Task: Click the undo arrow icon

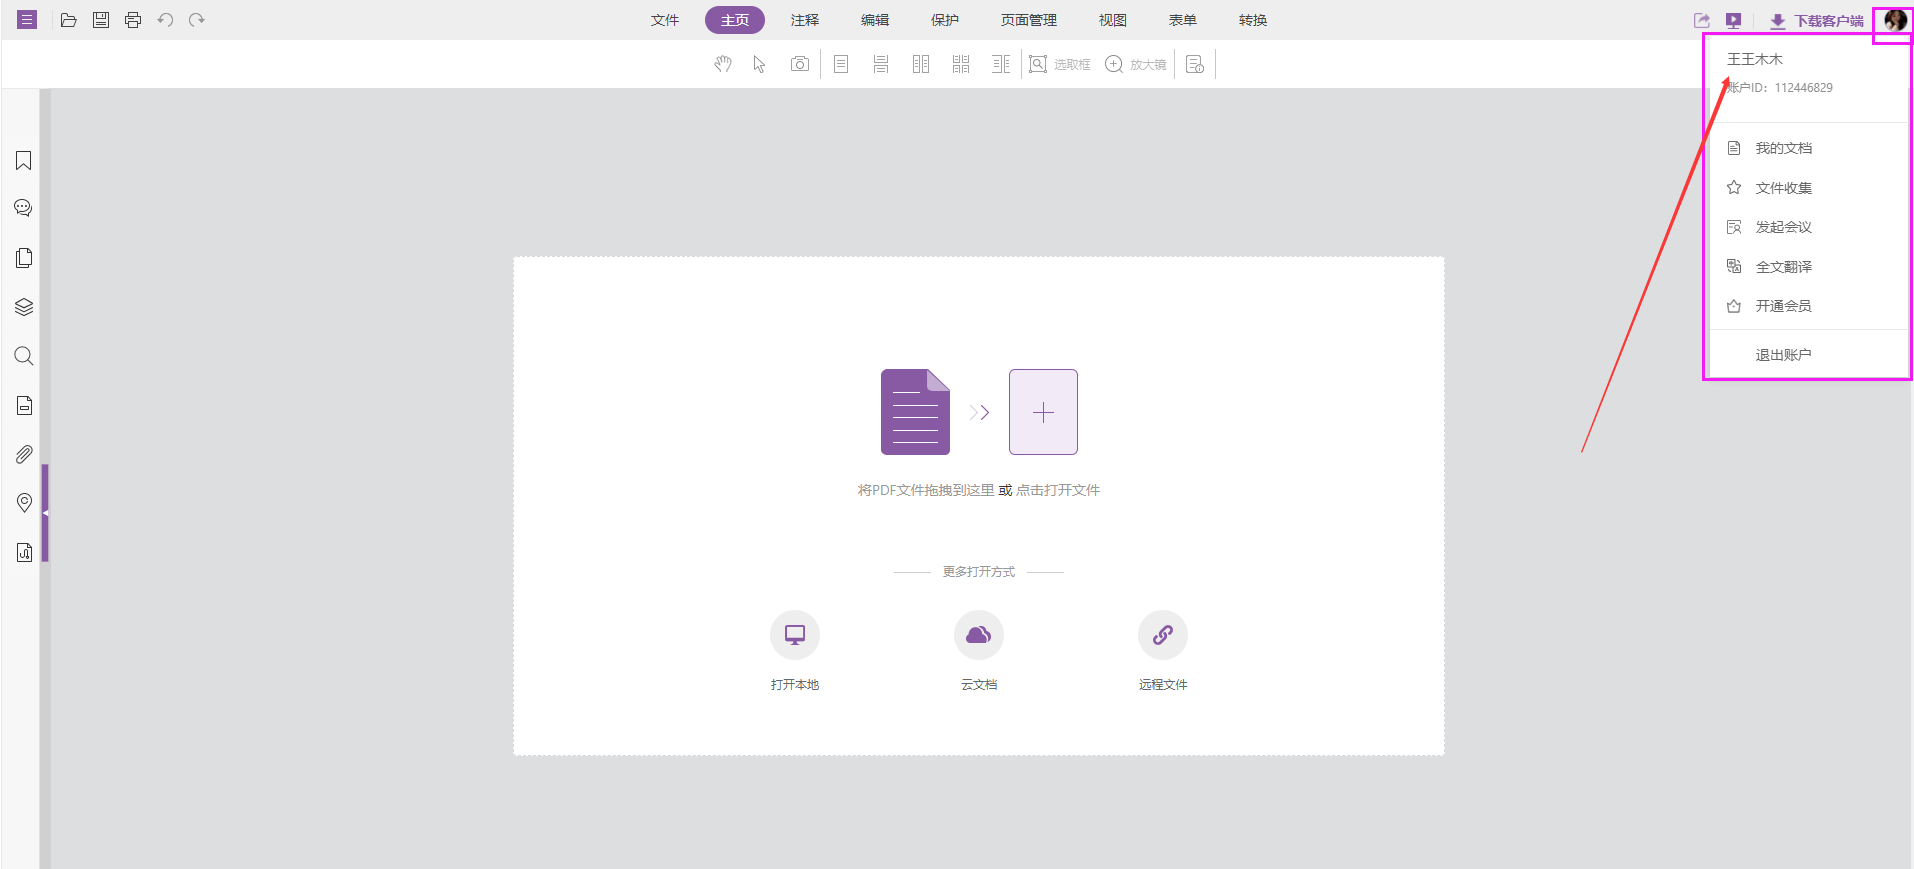Action: coord(165,20)
